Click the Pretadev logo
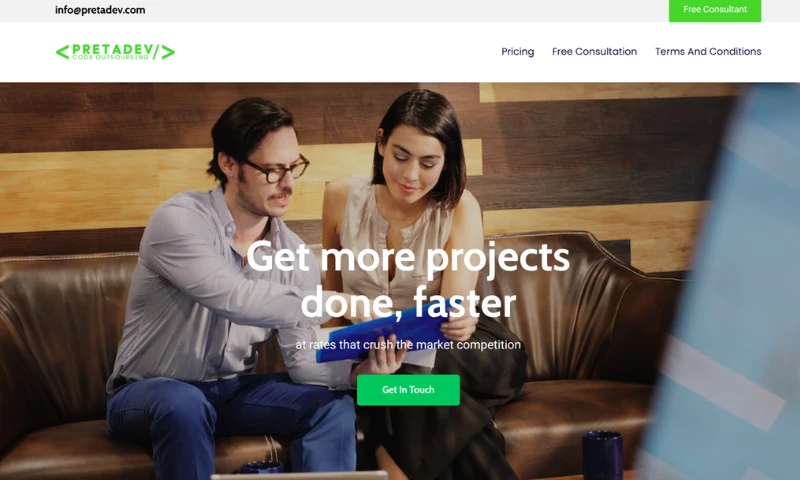This screenshot has height=480, width=800. [x=115, y=52]
